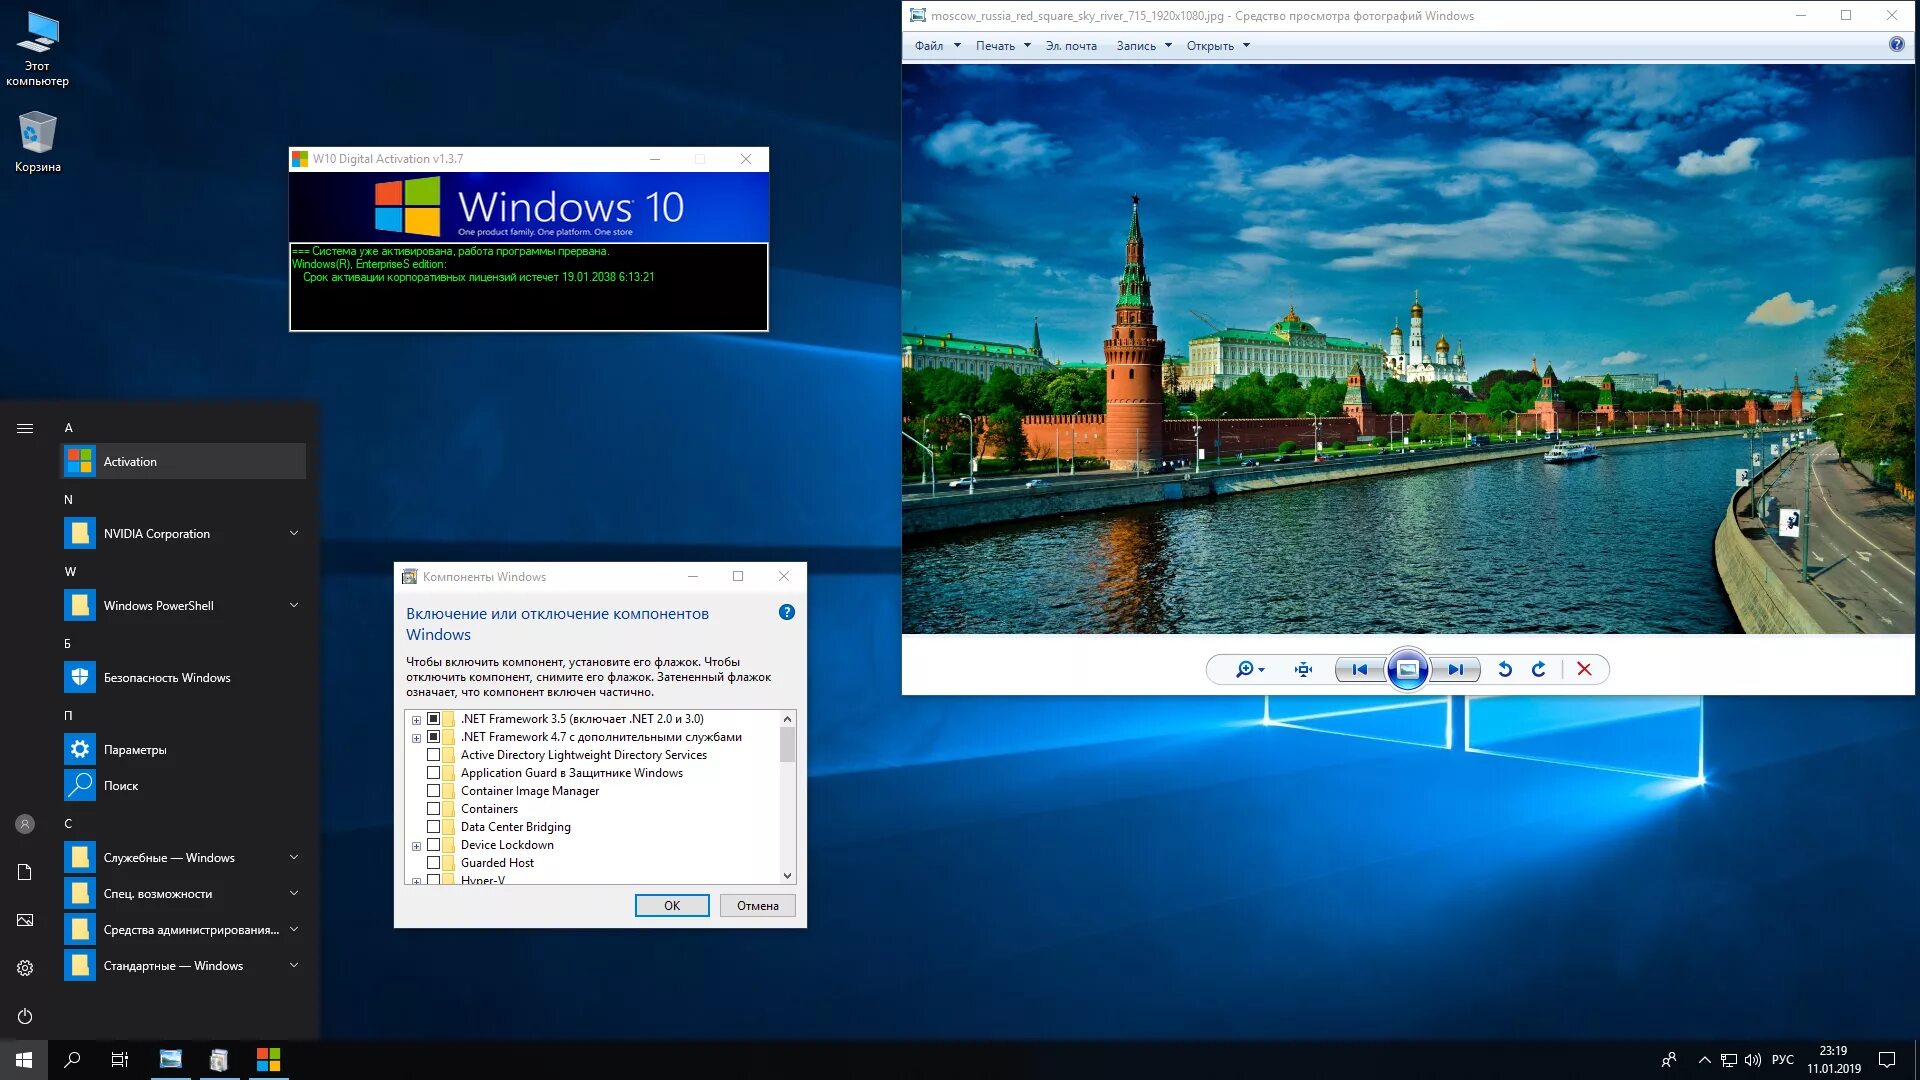Expand Служебные — Windows folder
Viewport: 1920px width, 1080px height.
(294, 857)
